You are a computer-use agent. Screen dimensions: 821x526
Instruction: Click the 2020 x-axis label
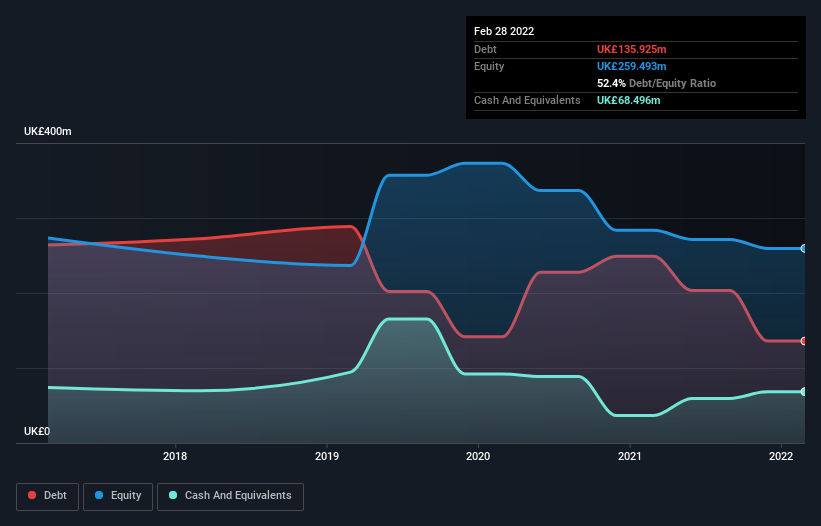point(478,456)
